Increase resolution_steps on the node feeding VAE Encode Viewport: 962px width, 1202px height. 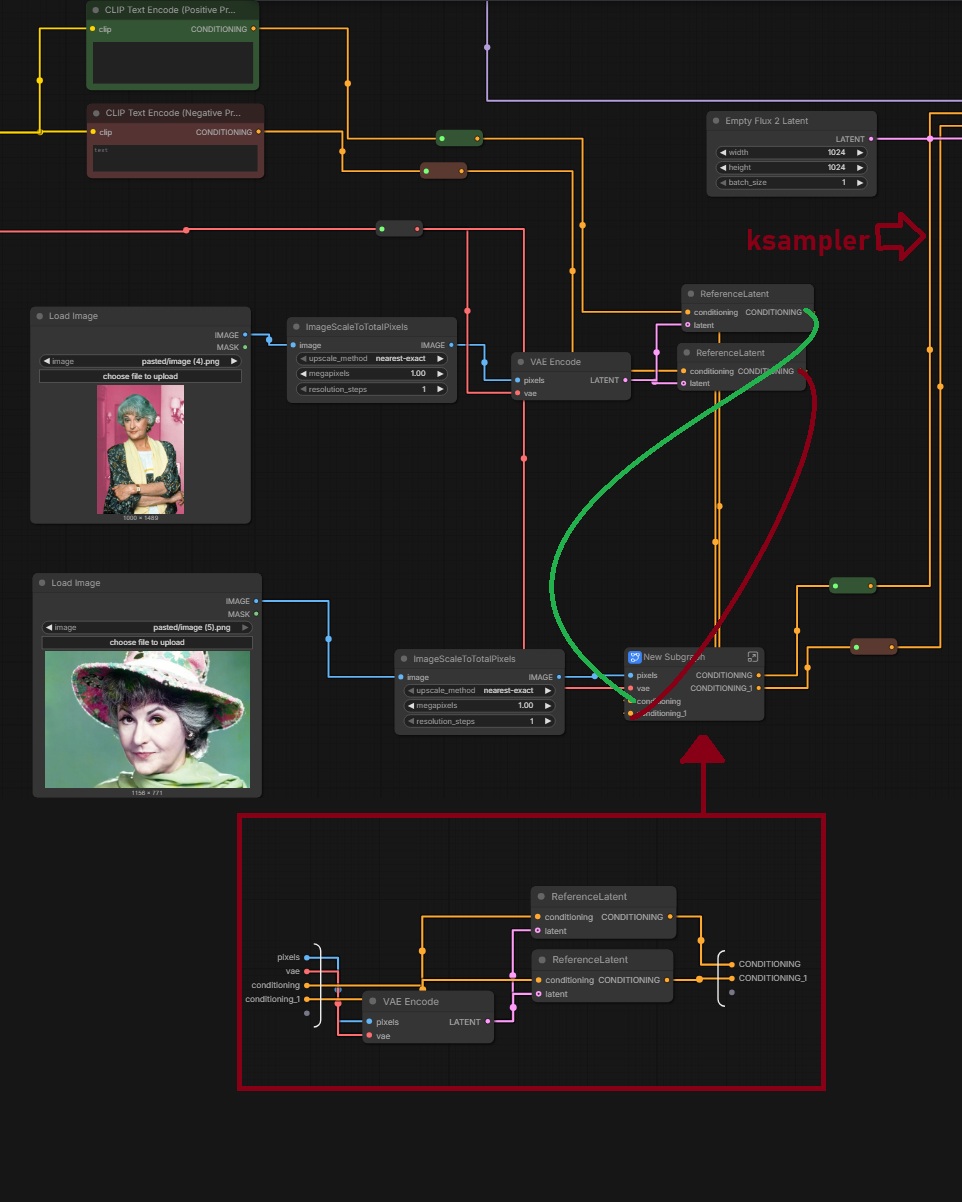(x=440, y=389)
